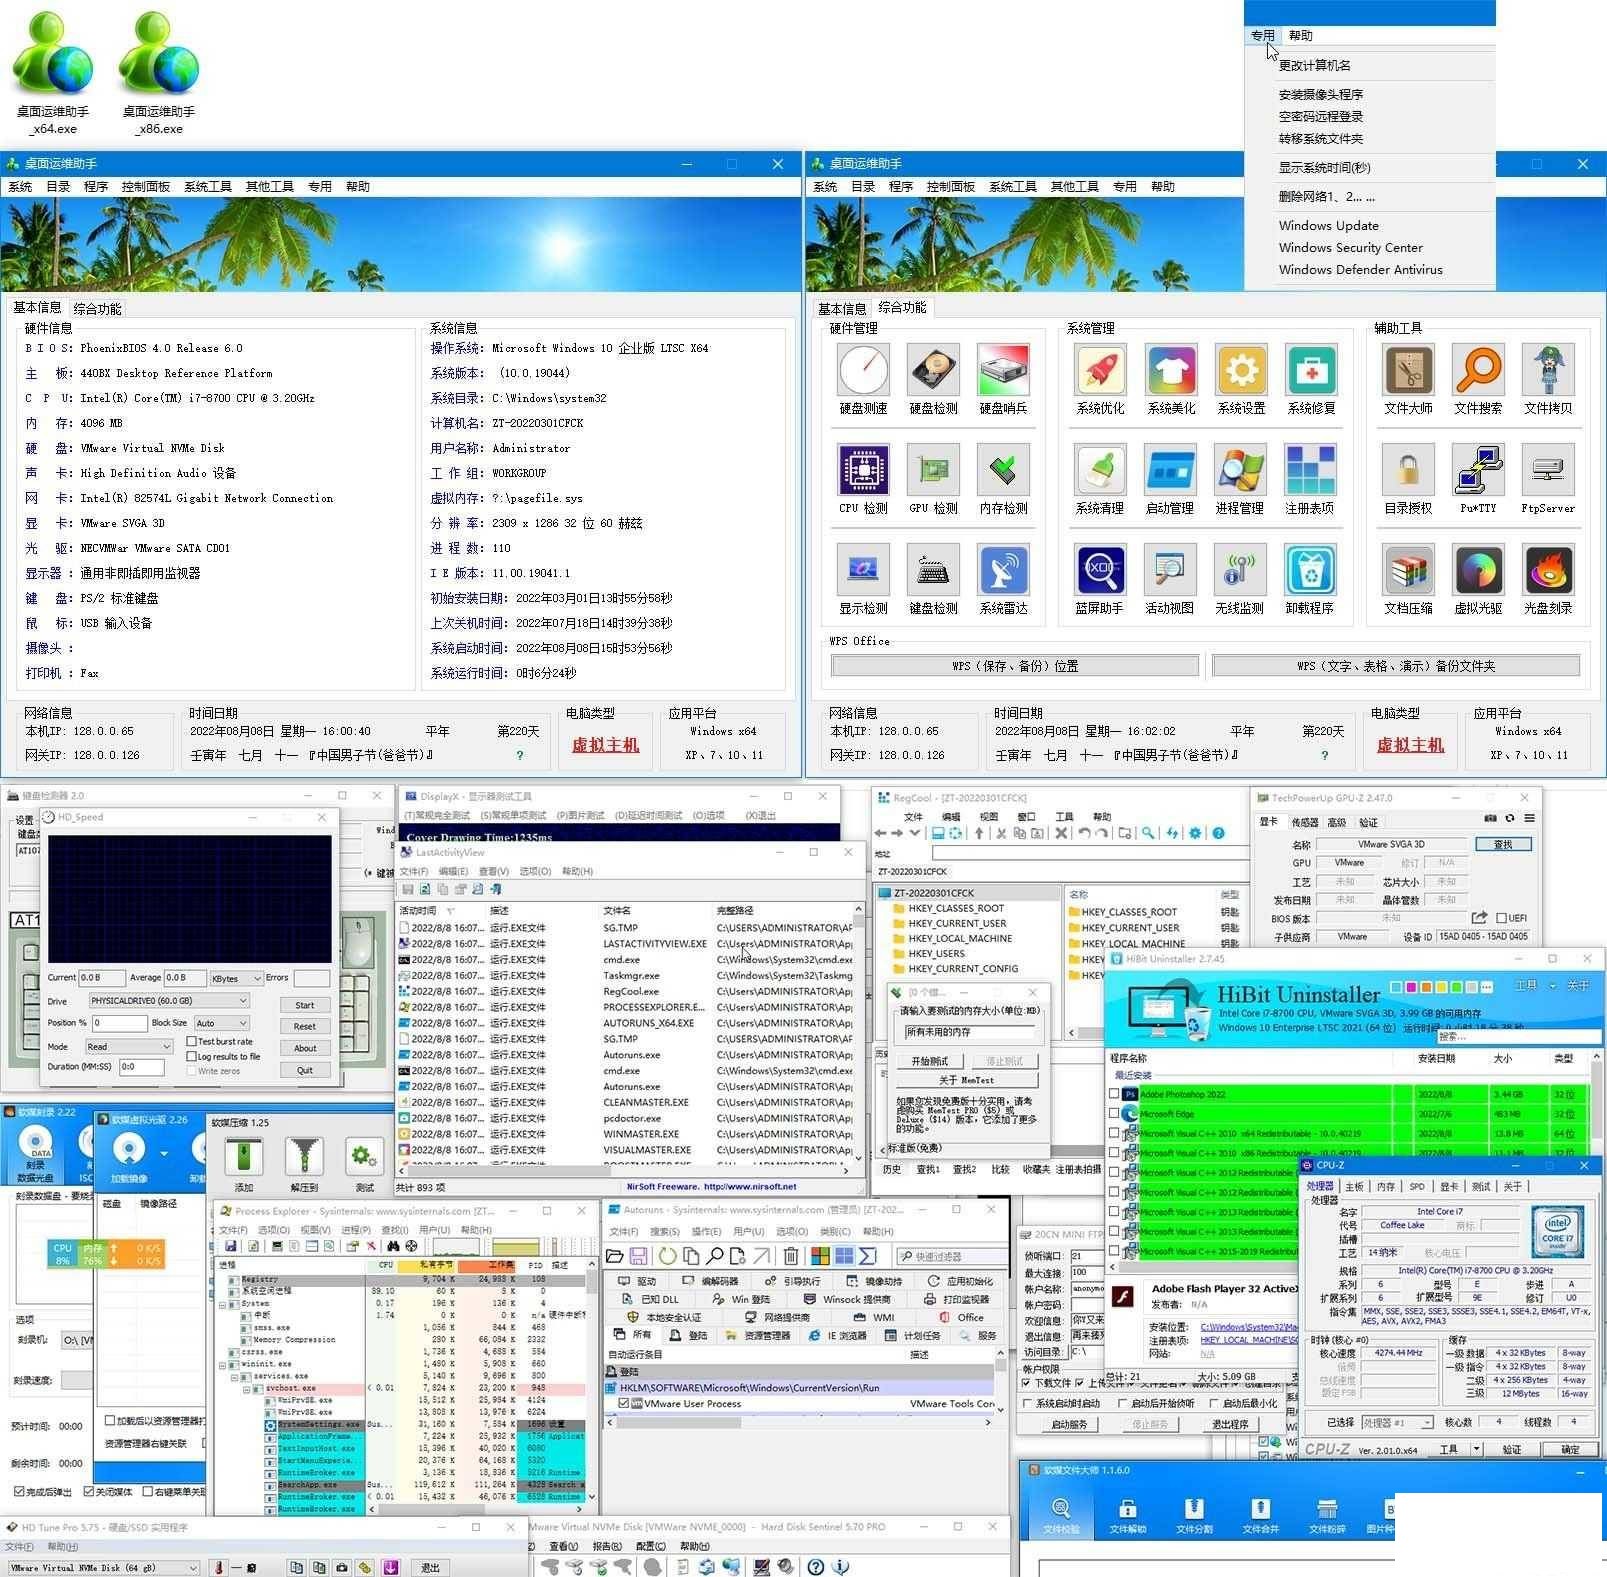The height and width of the screenshot is (1577, 1607).
Task: Open the 蓝屏助手 blue screen helper
Action: [1100, 570]
